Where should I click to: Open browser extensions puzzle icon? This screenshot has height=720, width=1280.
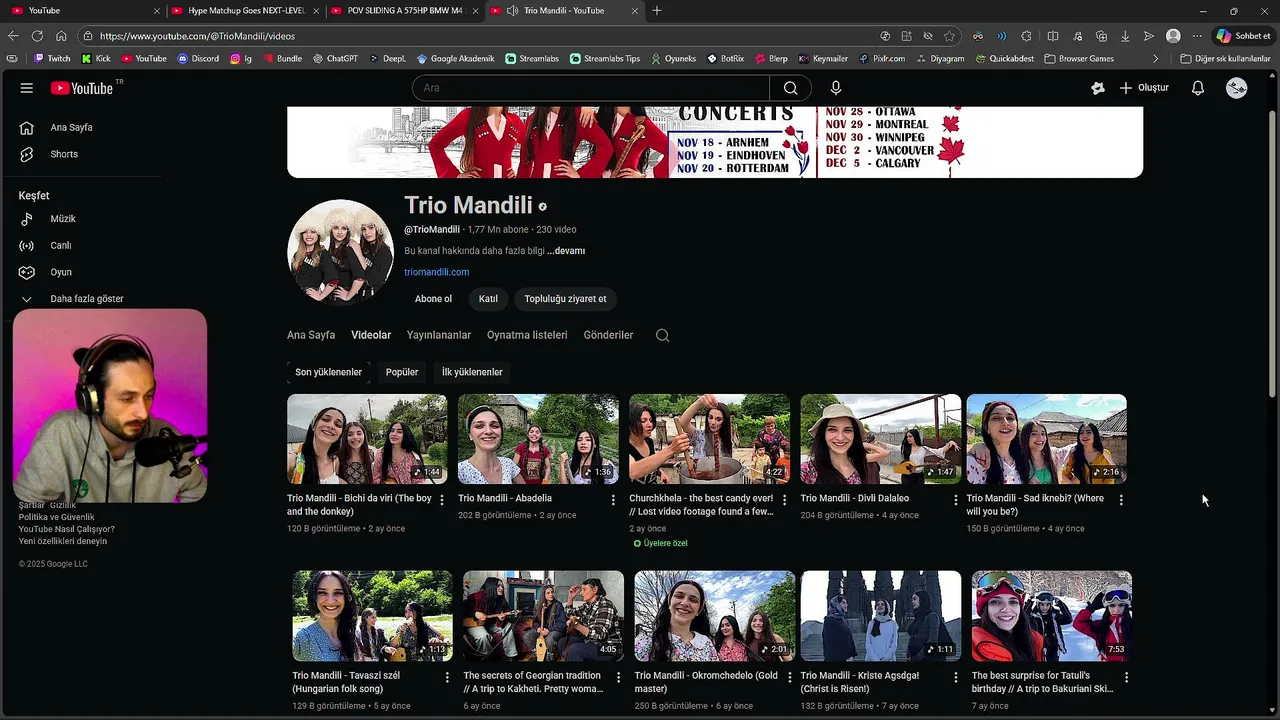point(1027,36)
